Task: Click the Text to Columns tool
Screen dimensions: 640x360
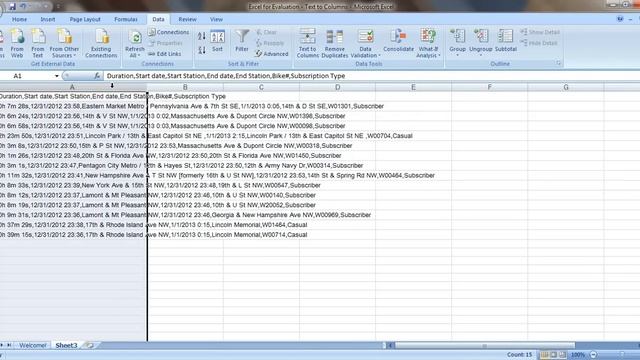Action: click(x=307, y=43)
